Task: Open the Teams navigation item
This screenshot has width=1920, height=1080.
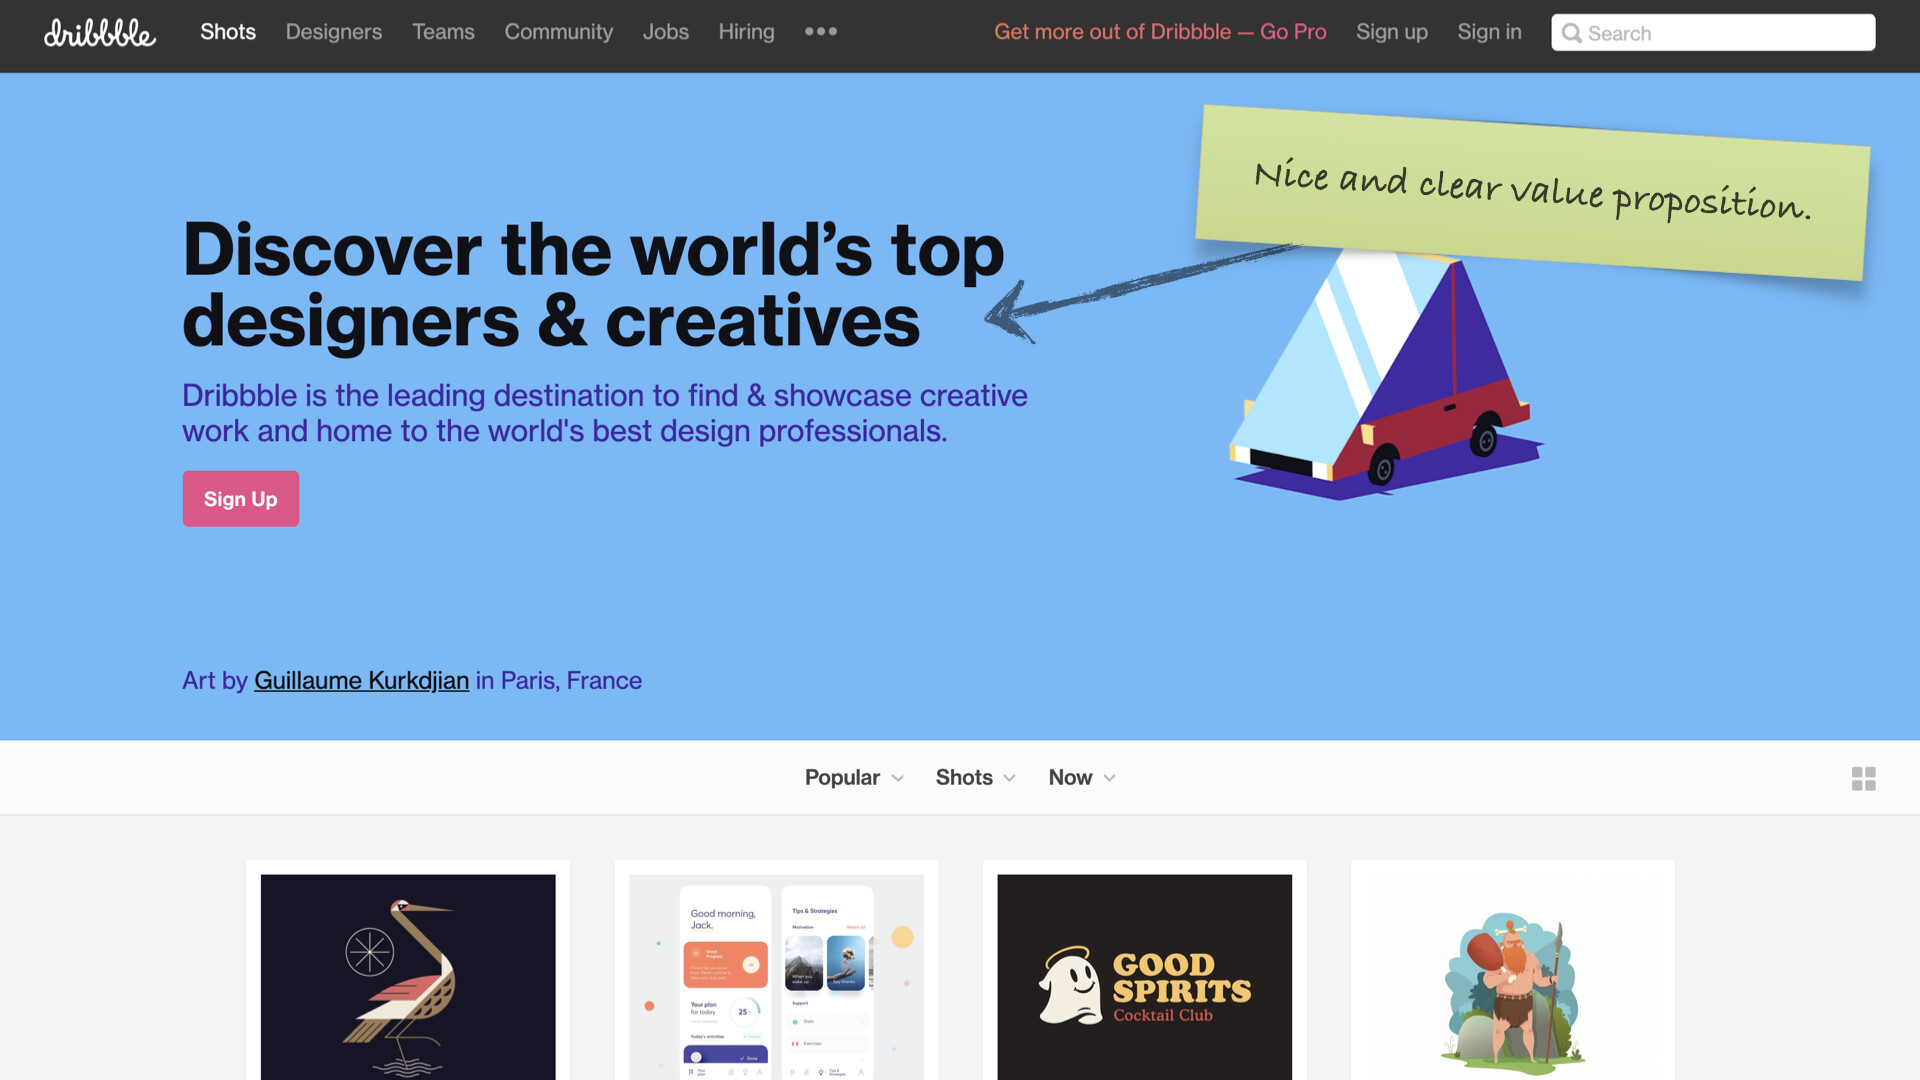Action: 443,32
